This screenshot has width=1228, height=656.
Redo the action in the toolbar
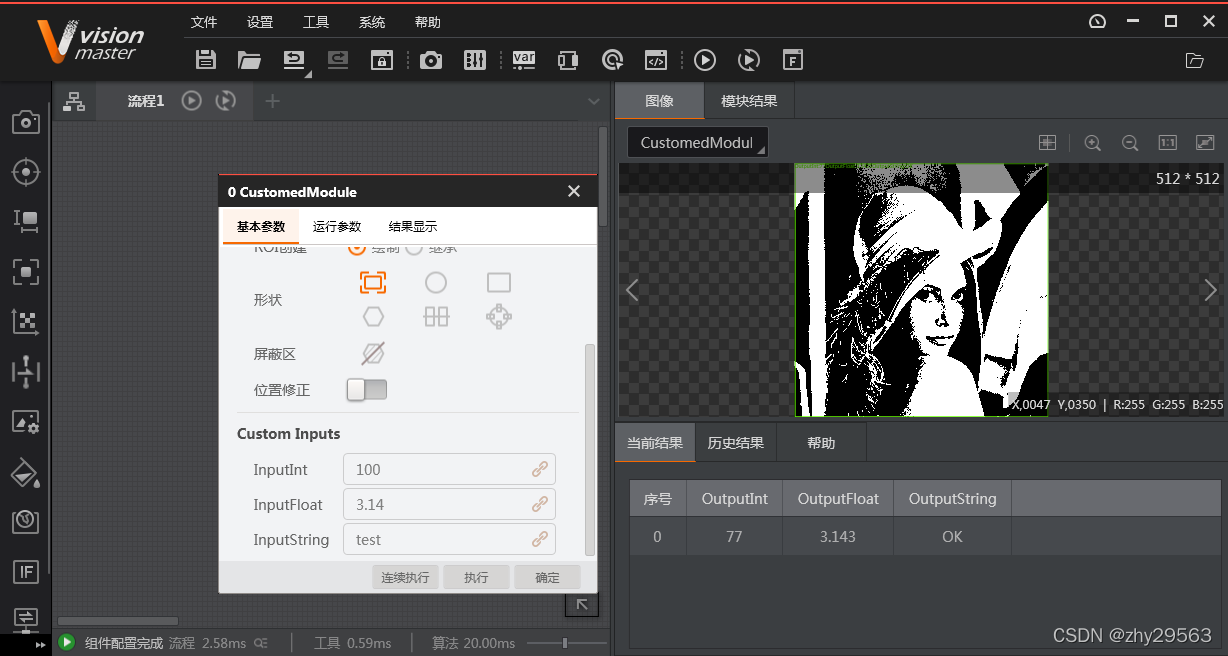pos(338,60)
